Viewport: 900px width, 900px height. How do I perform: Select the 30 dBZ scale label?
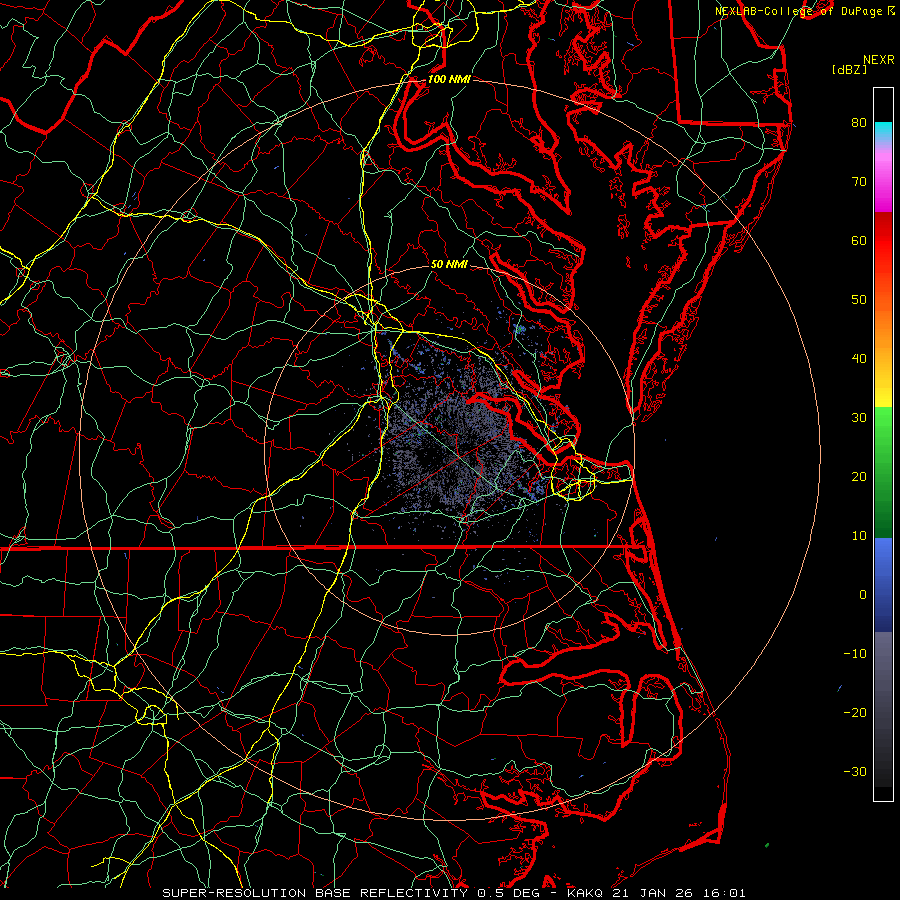(x=857, y=418)
